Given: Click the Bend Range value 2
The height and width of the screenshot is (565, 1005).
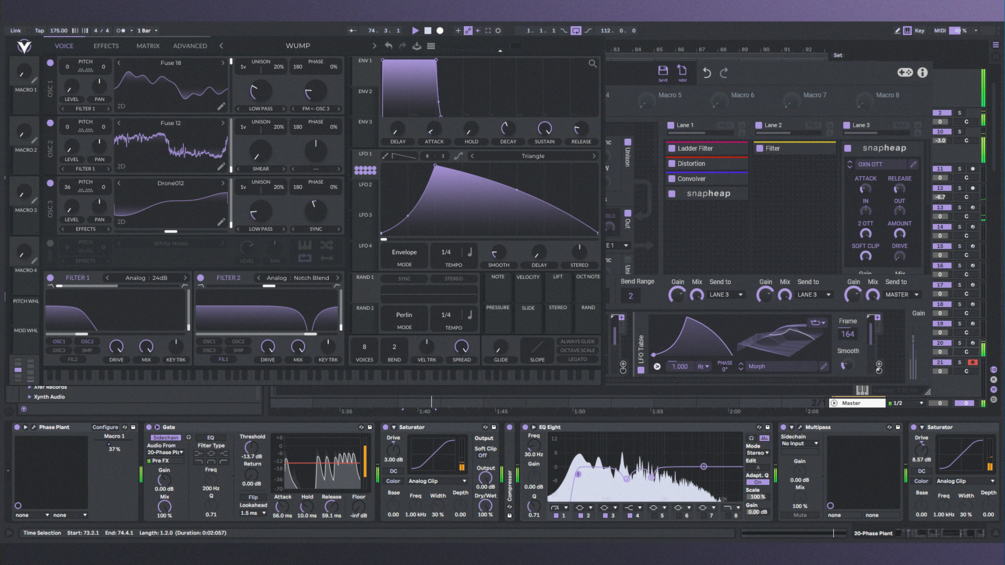Looking at the screenshot, I should [630, 295].
